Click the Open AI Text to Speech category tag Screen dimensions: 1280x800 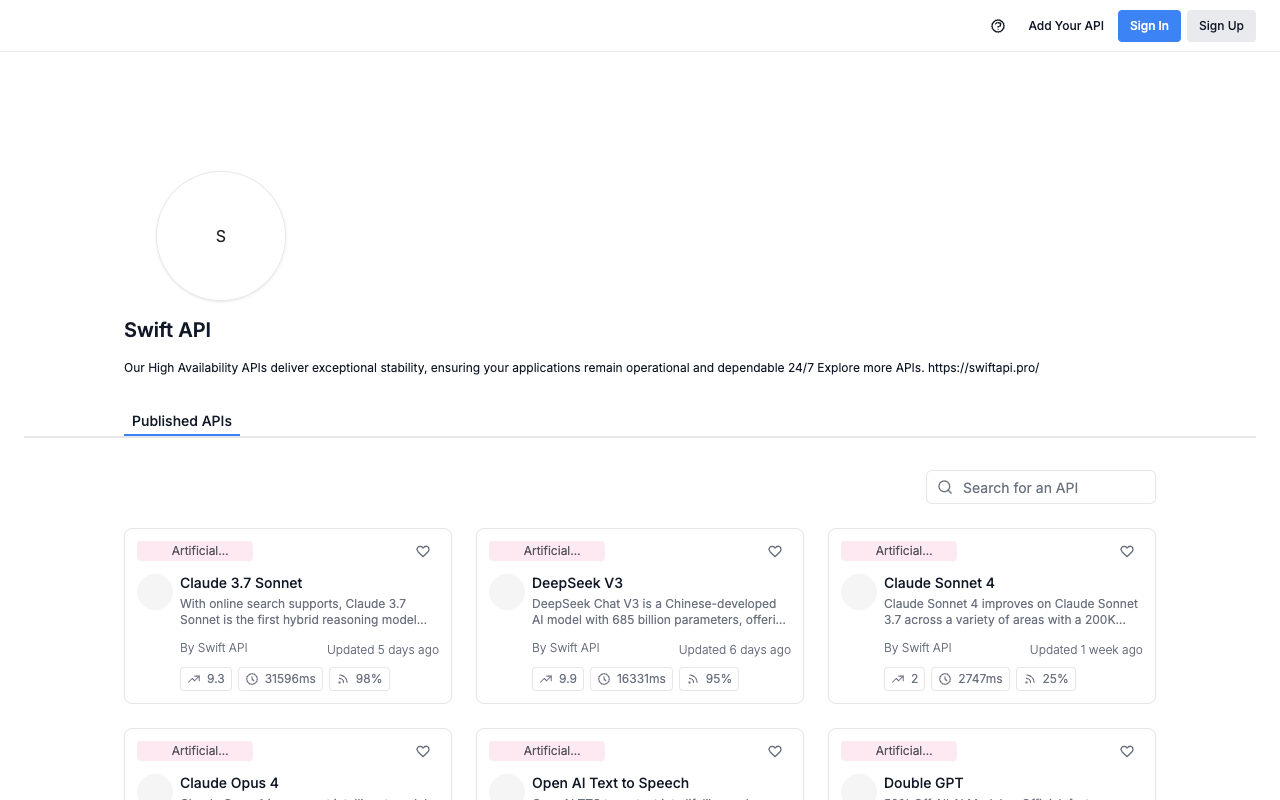547,751
